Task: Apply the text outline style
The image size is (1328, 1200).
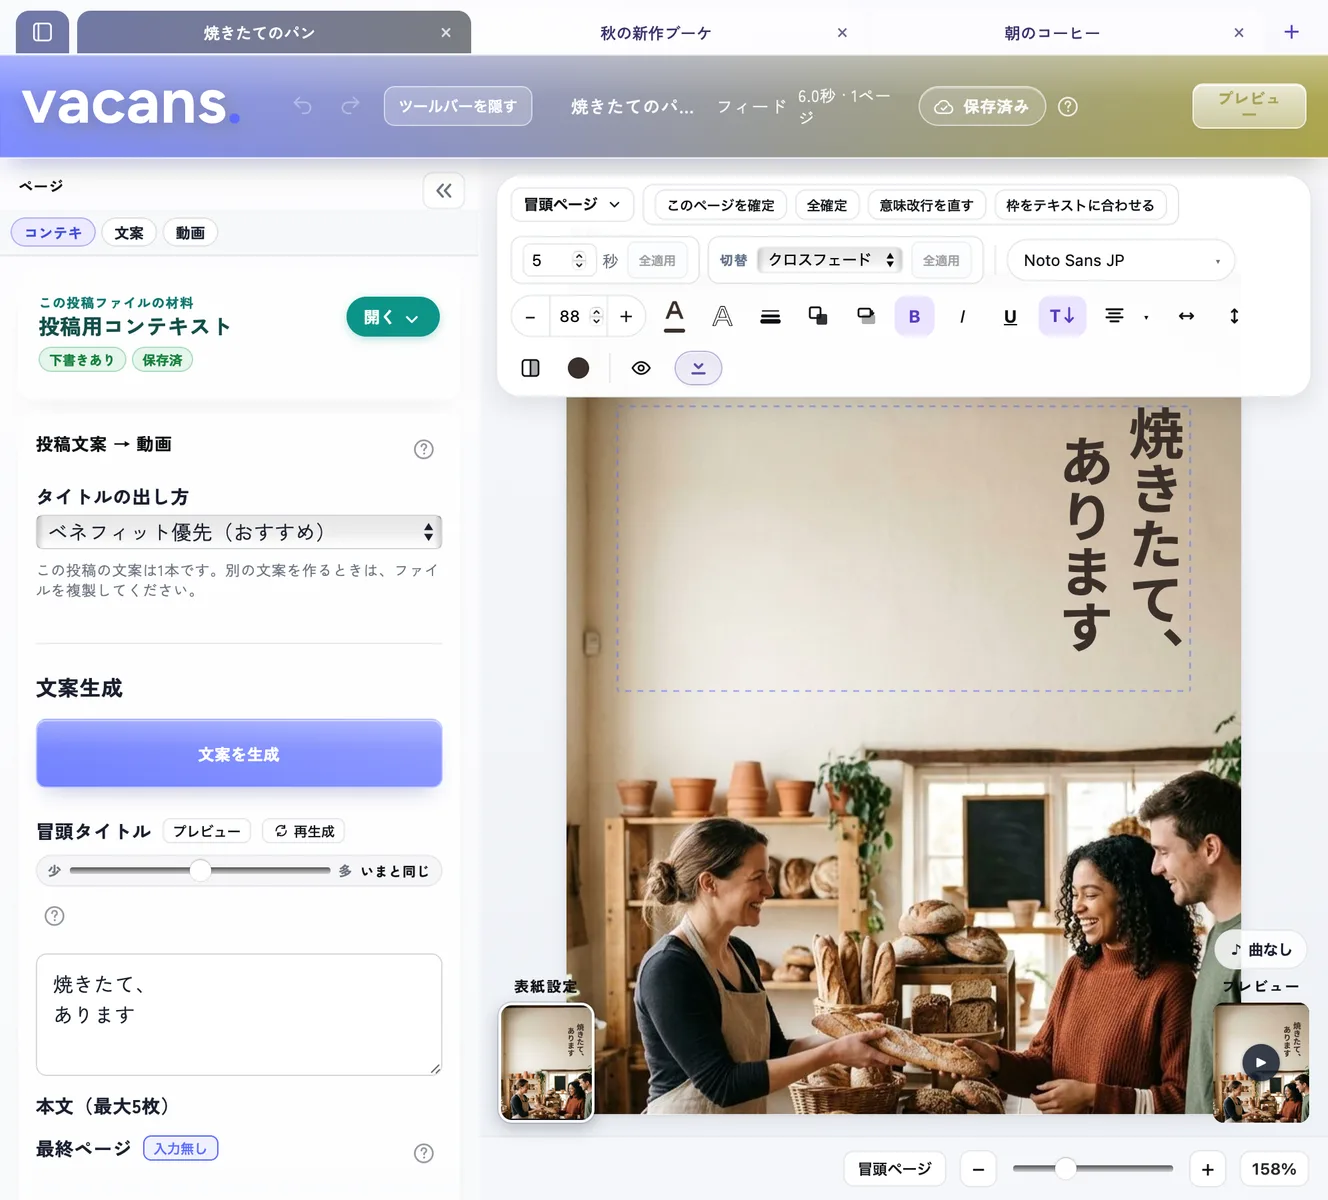Action: pos(722,316)
